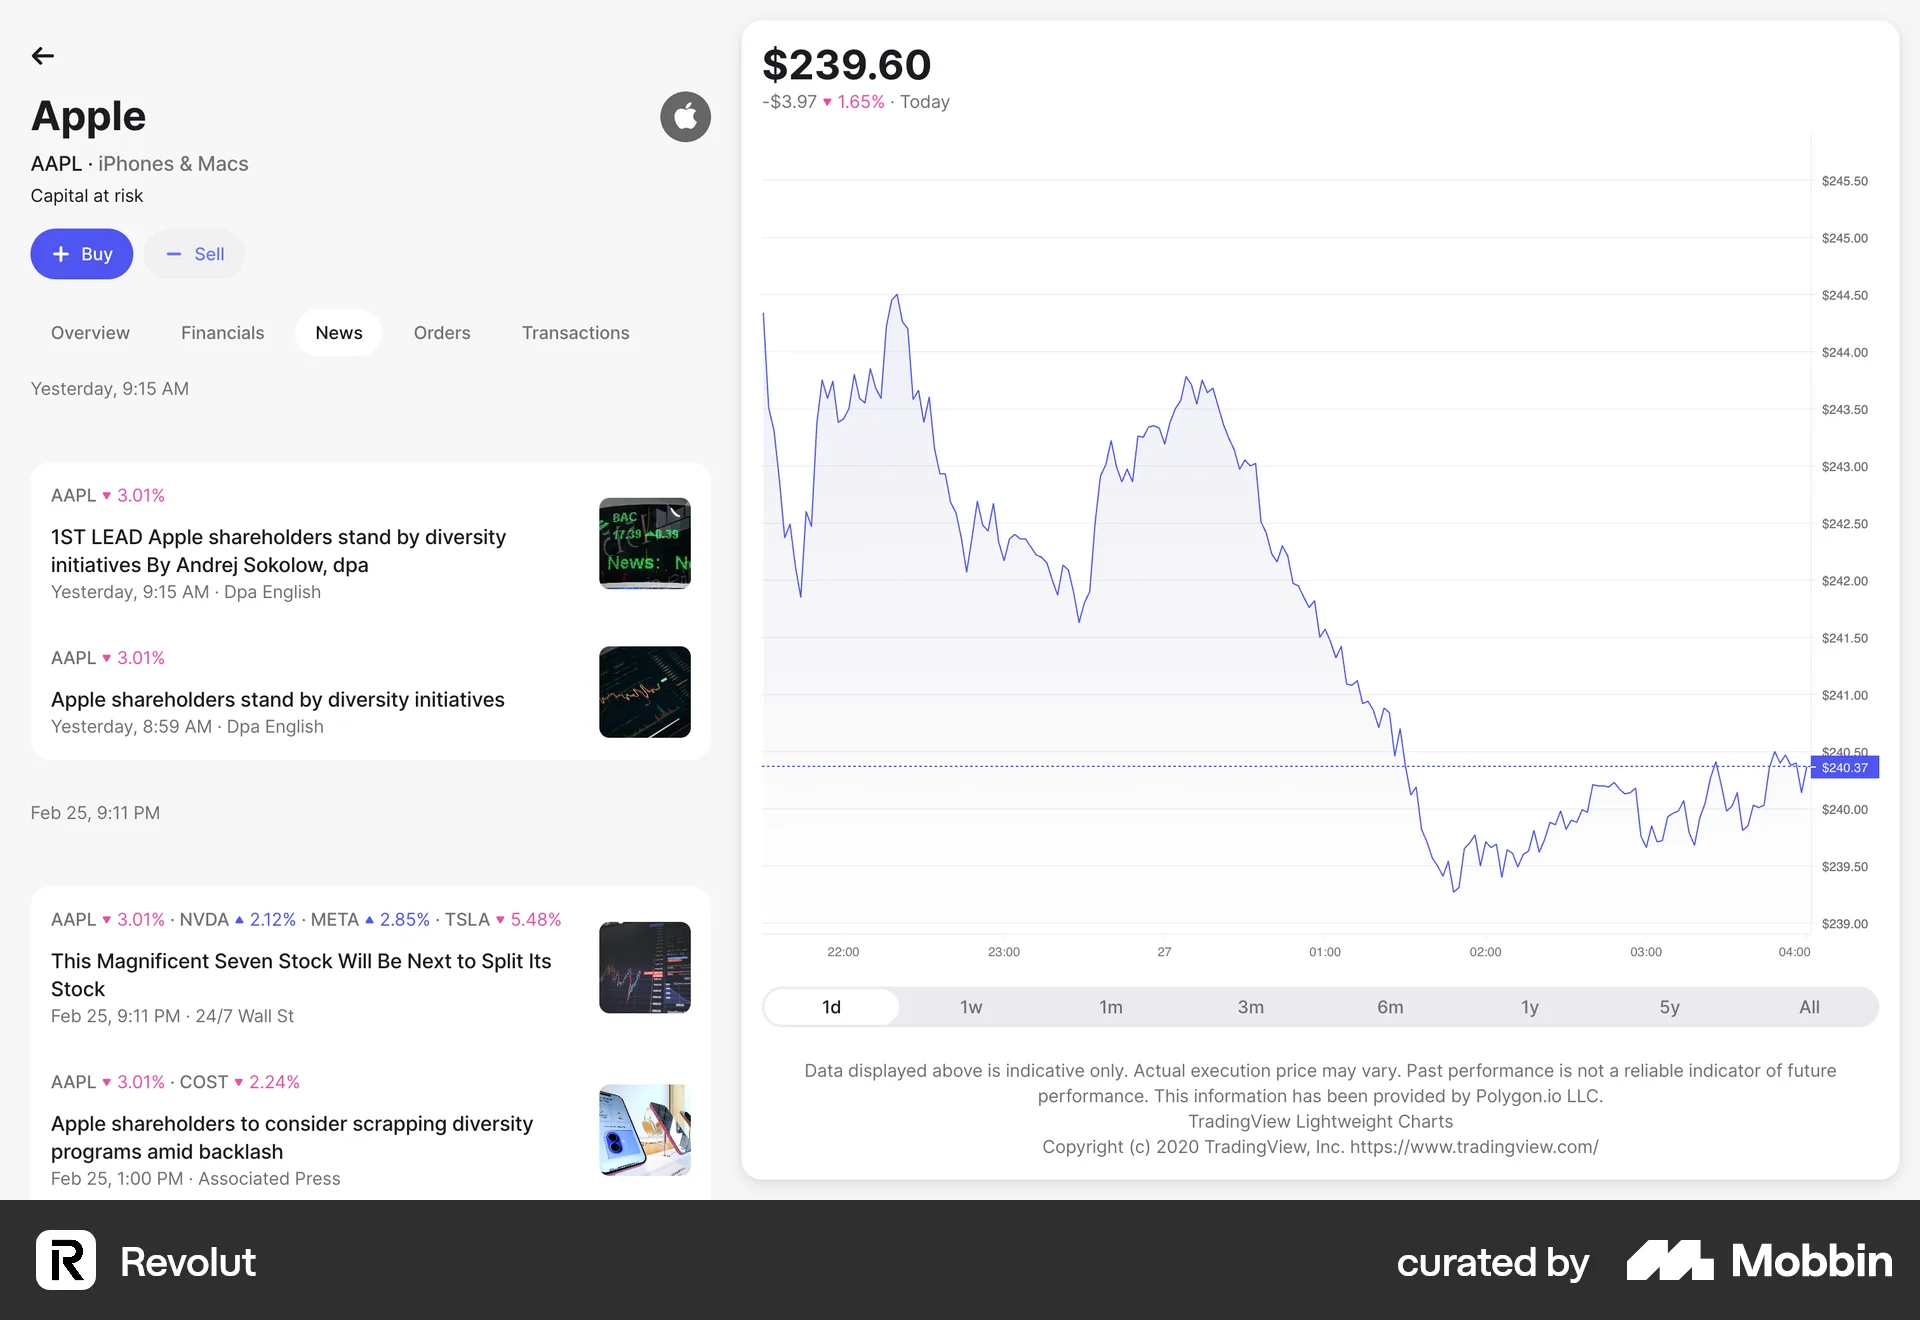Click the thumbnail of the diversity initiatives article
The width and height of the screenshot is (1920, 1320).
(x=644, y=691)
